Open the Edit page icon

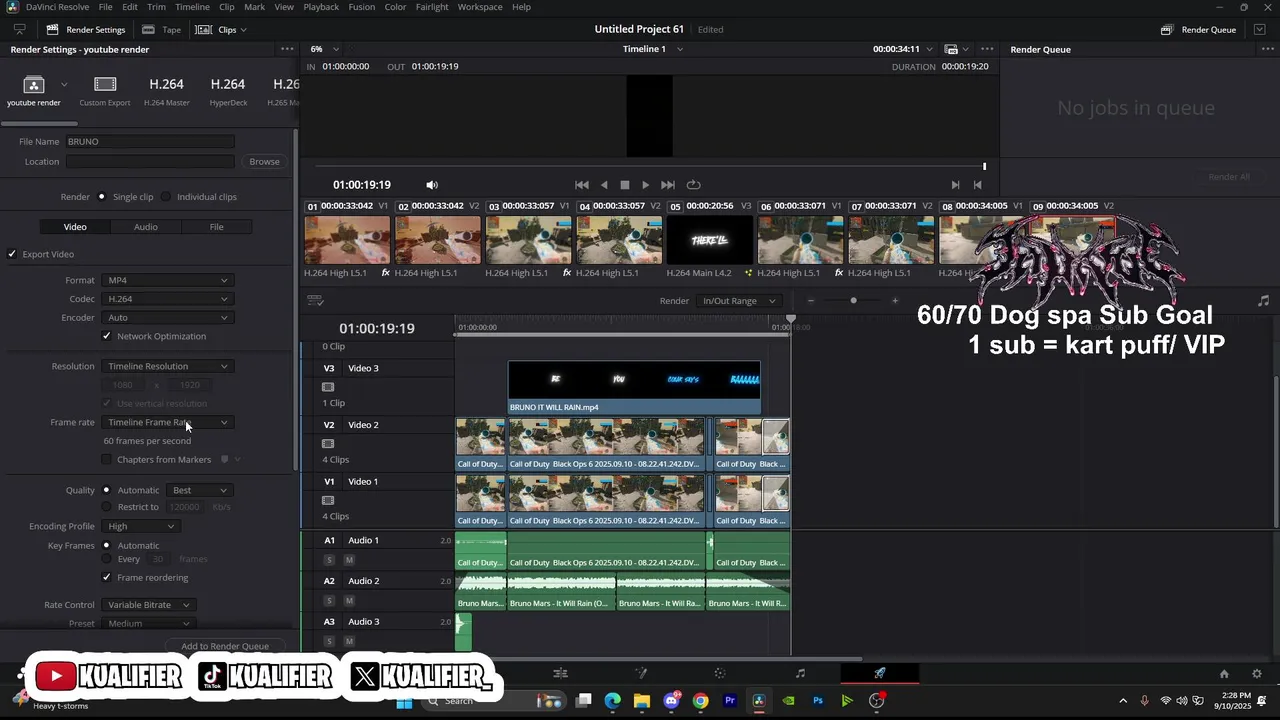click(x=561, y=673)
